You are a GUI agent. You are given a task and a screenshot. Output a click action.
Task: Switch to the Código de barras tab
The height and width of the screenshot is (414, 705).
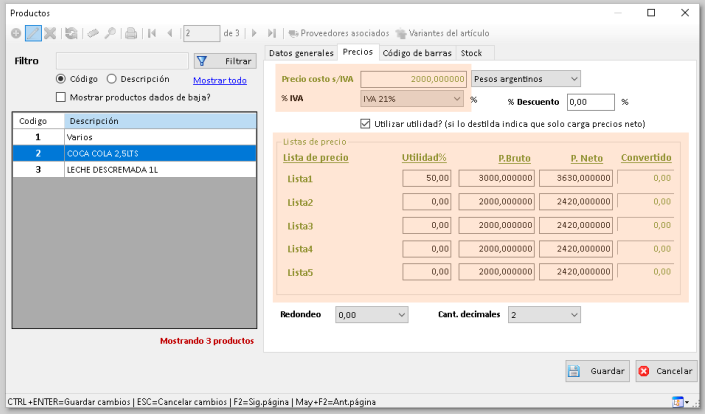pyautogui.click(x=417, y=52)
